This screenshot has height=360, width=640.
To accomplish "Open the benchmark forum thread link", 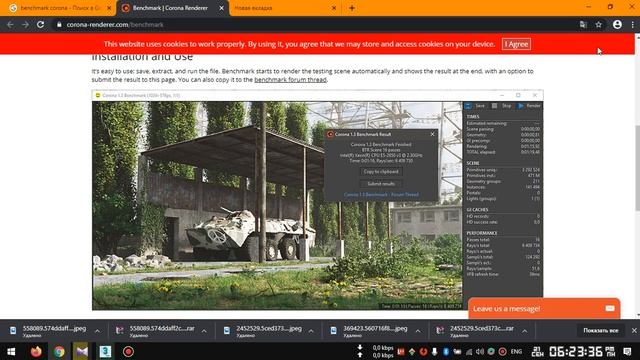I will click(x=290, y=80).
